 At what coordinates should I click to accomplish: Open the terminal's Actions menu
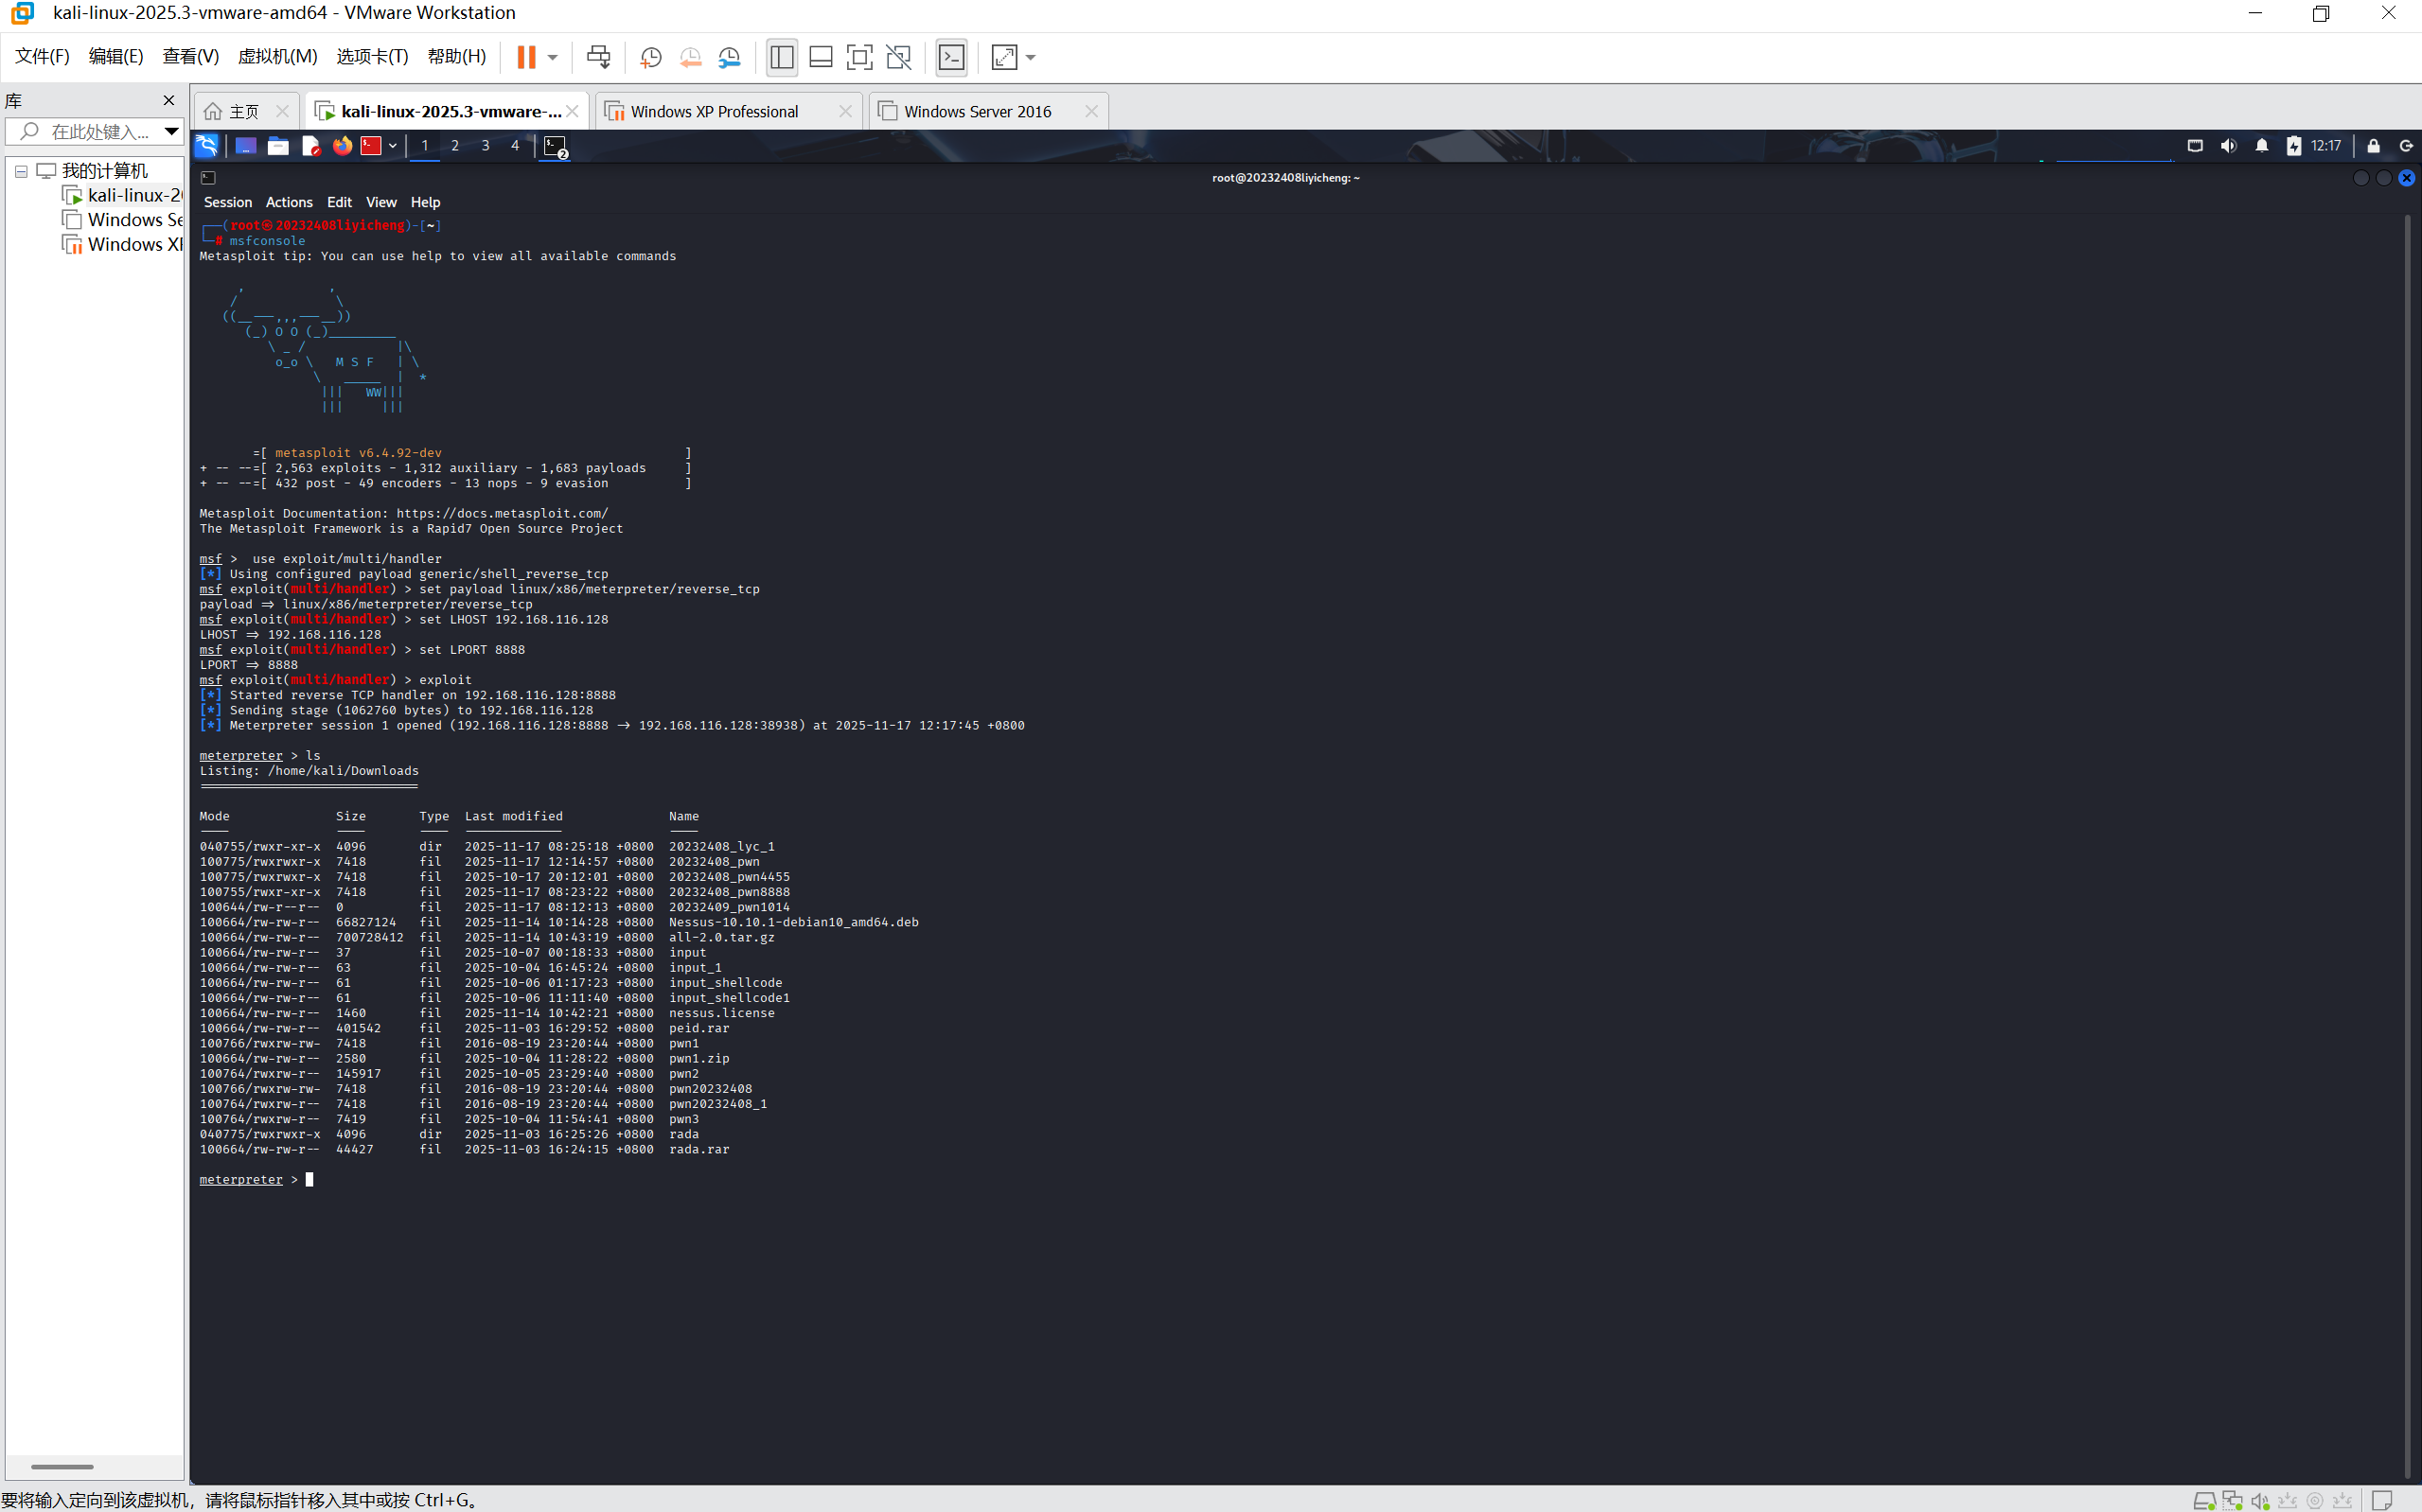click(x=289, y=202)
